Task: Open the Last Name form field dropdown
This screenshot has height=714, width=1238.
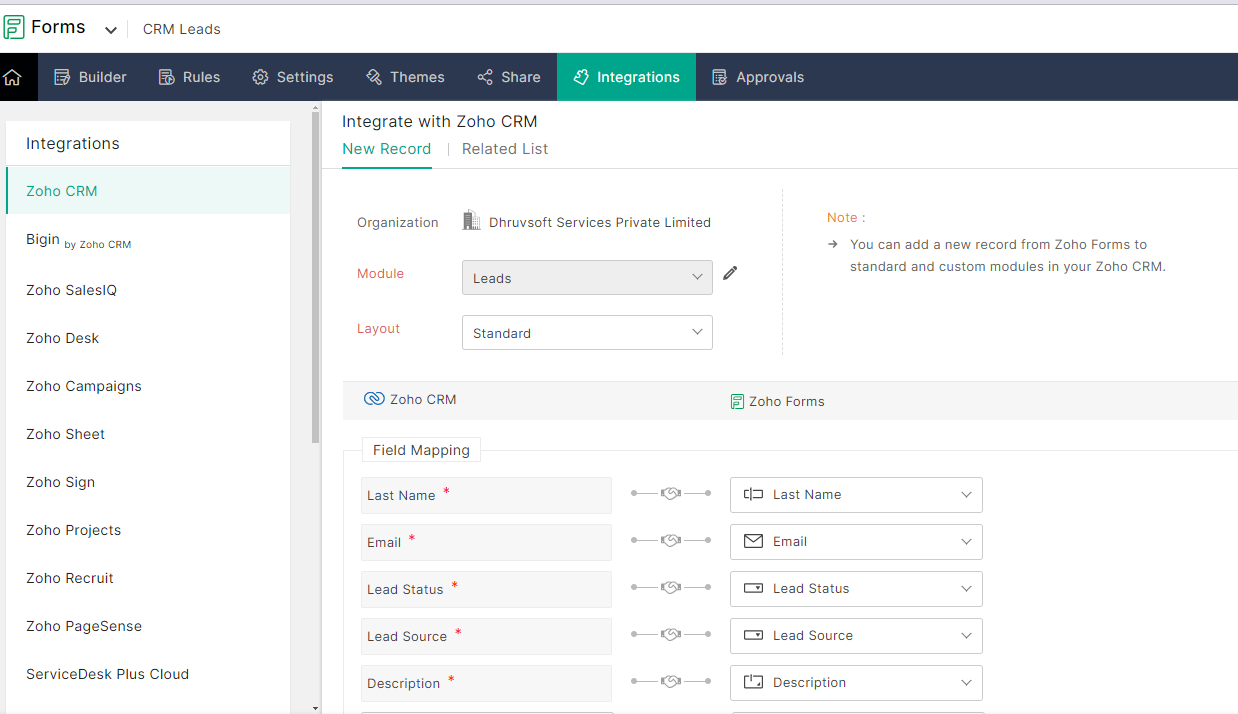Action: point(856,495)
